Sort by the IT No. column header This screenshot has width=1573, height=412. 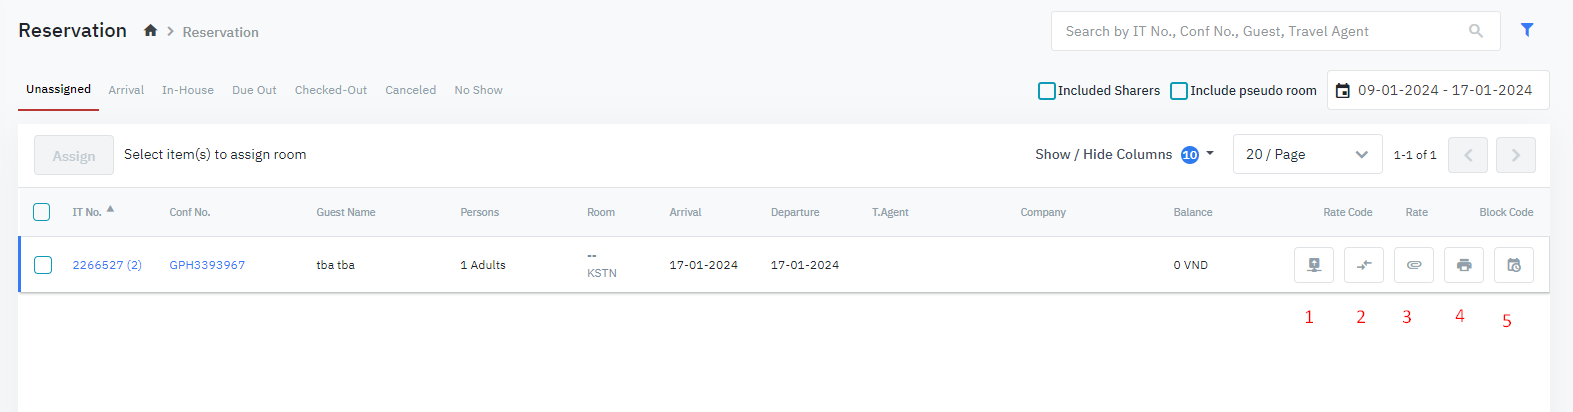pos(87,212)
